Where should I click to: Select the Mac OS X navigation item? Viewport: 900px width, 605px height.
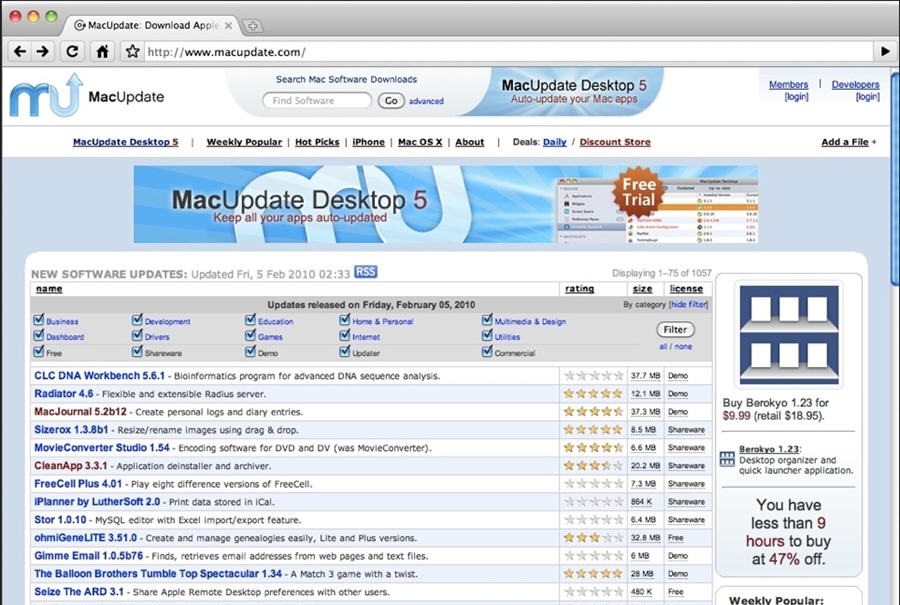tap(419, 142)
